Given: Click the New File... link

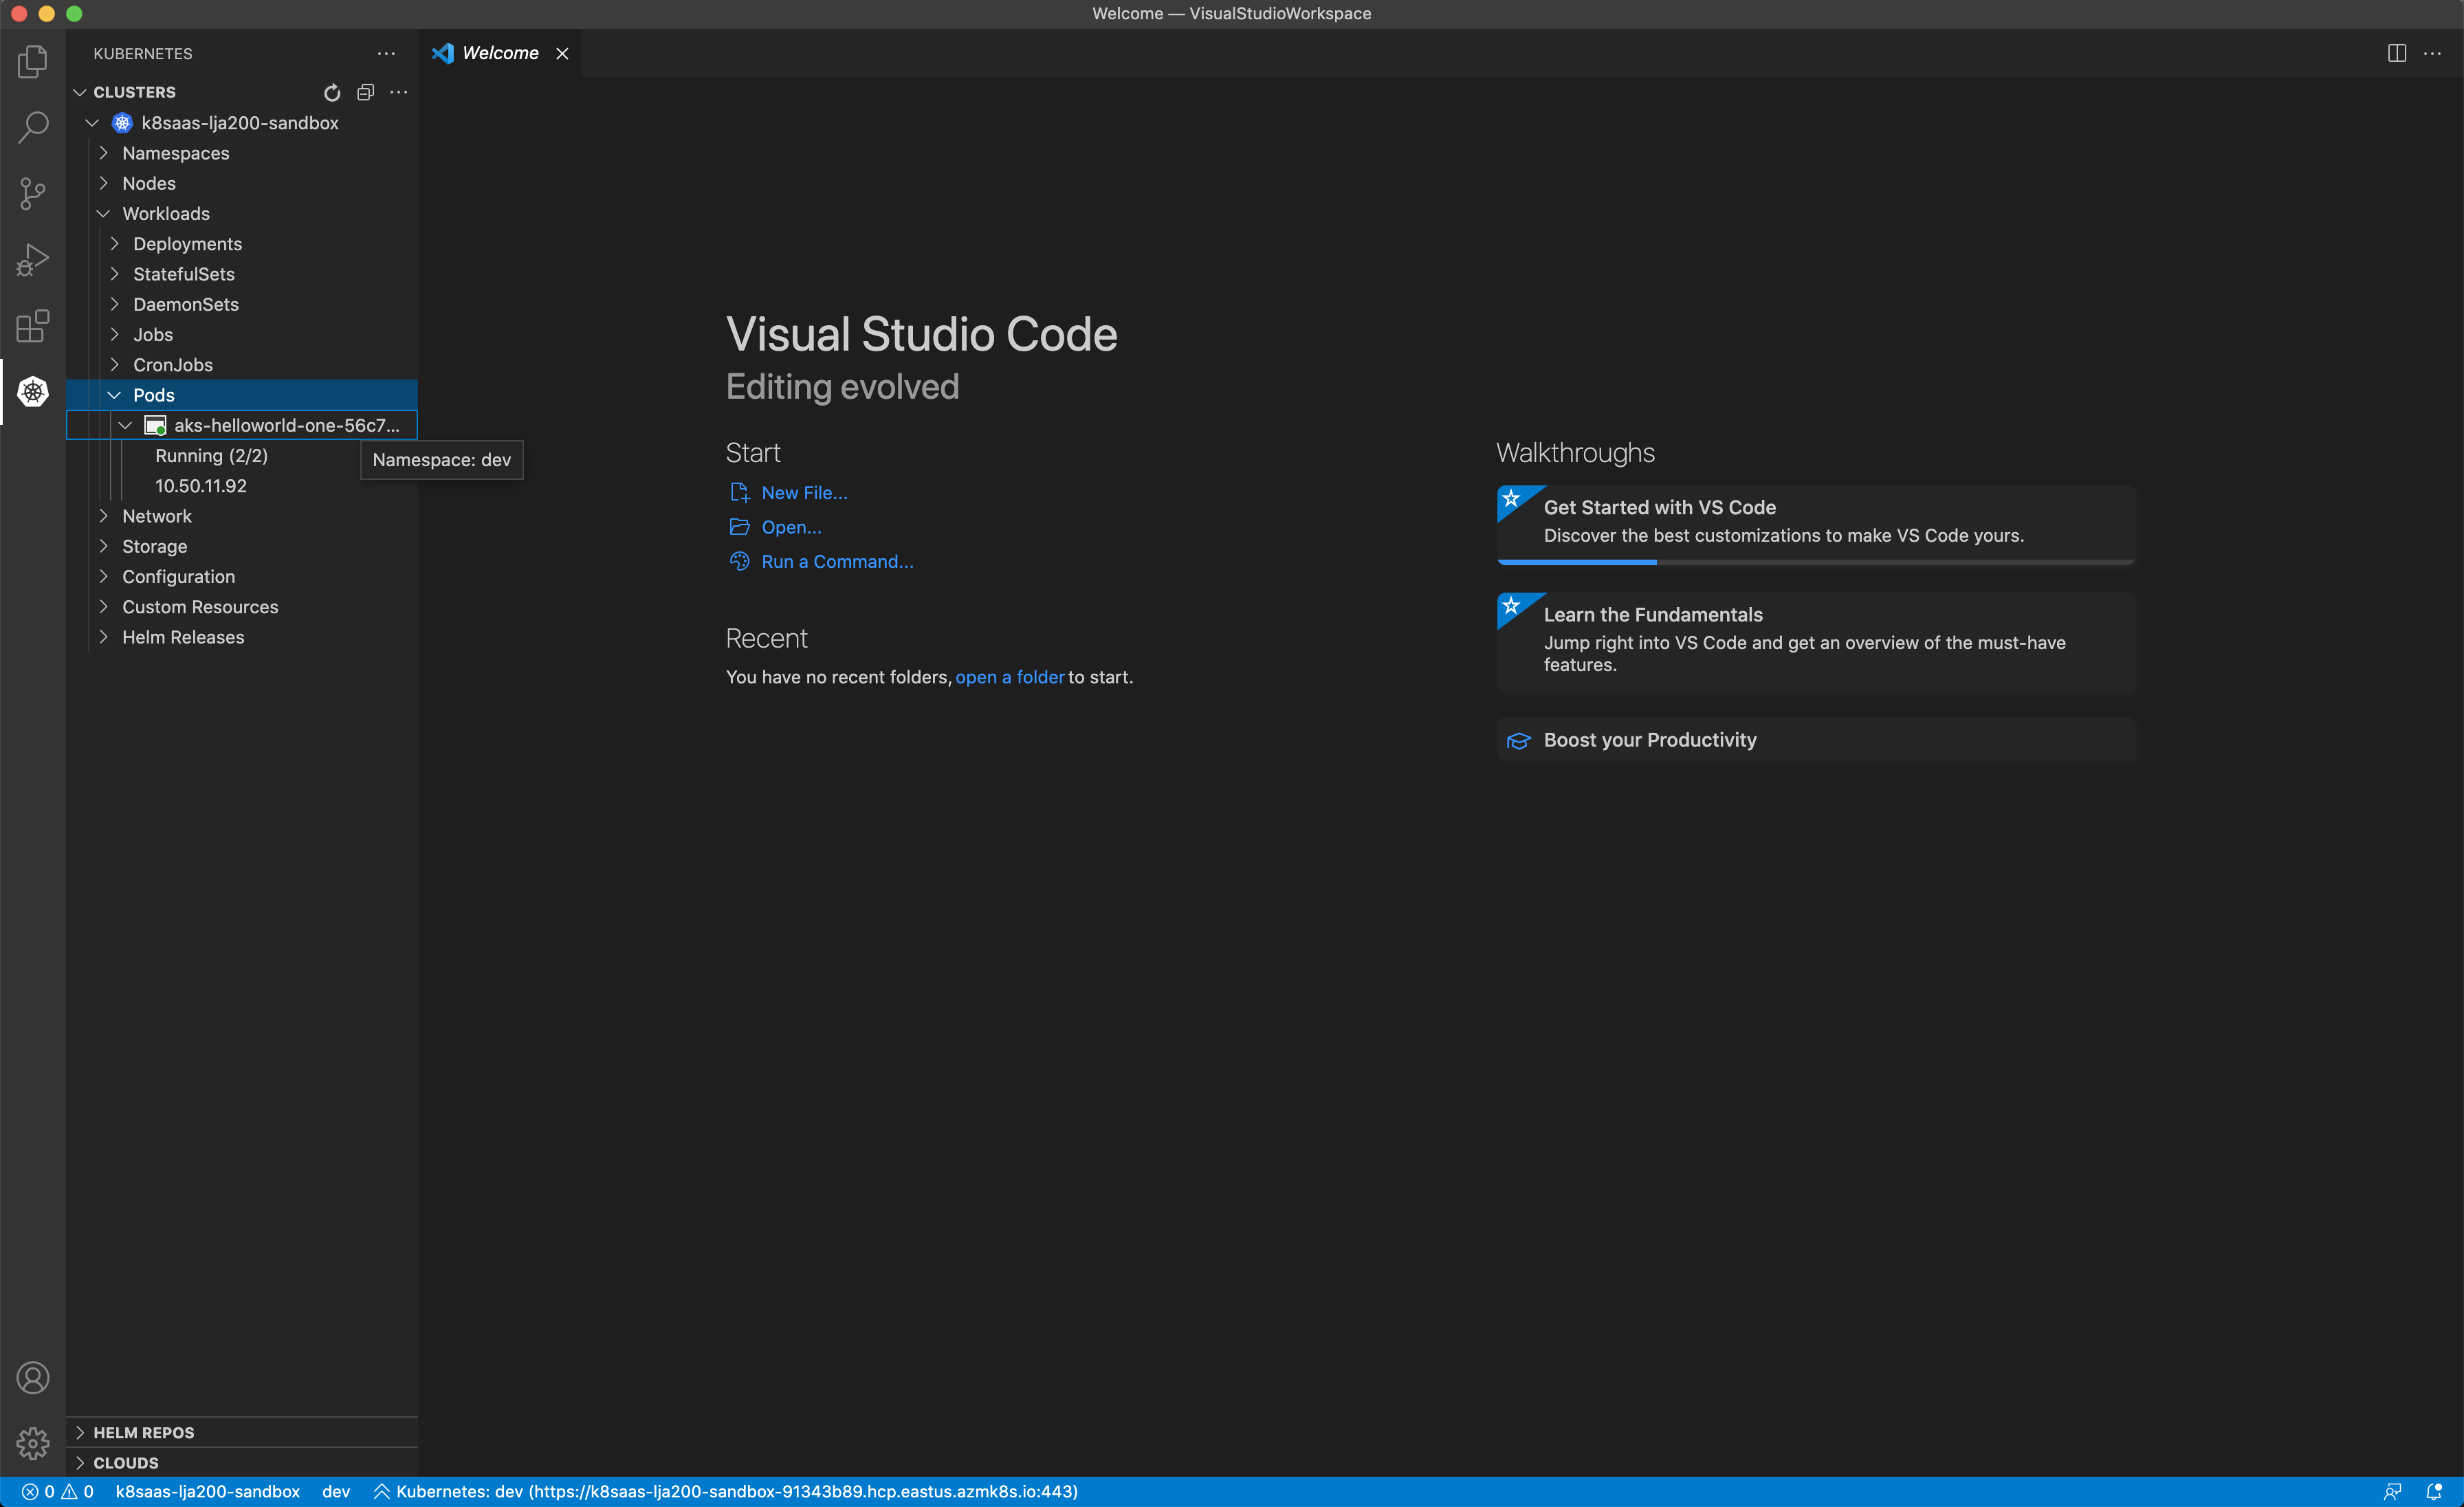Looking at the screenshot, I should point(804,492).
